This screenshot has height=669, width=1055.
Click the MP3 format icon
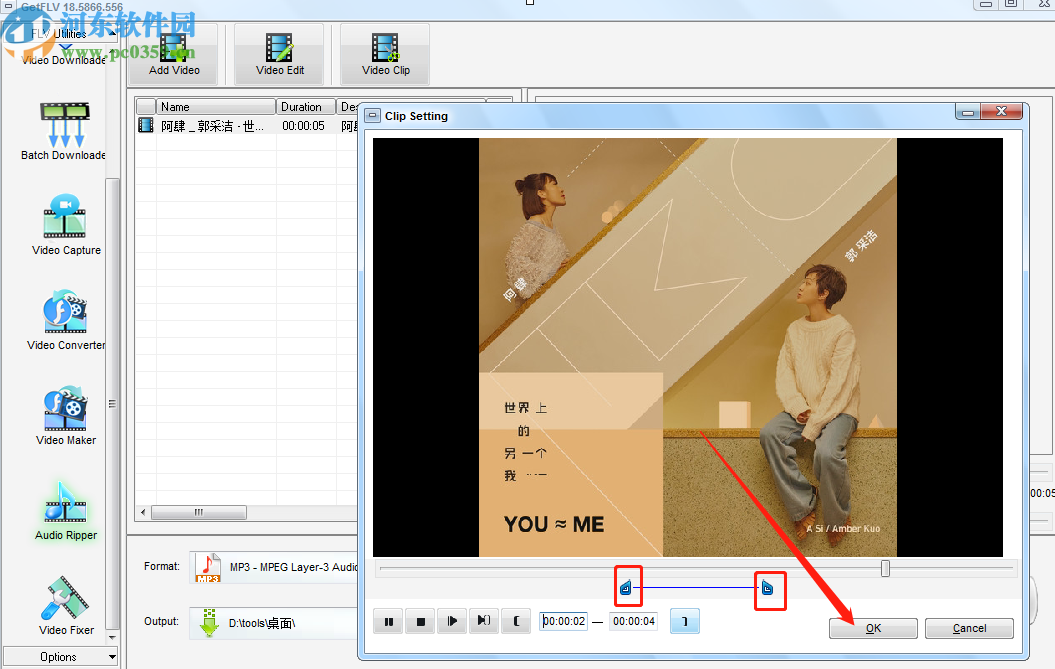click(x=208, y=567)
